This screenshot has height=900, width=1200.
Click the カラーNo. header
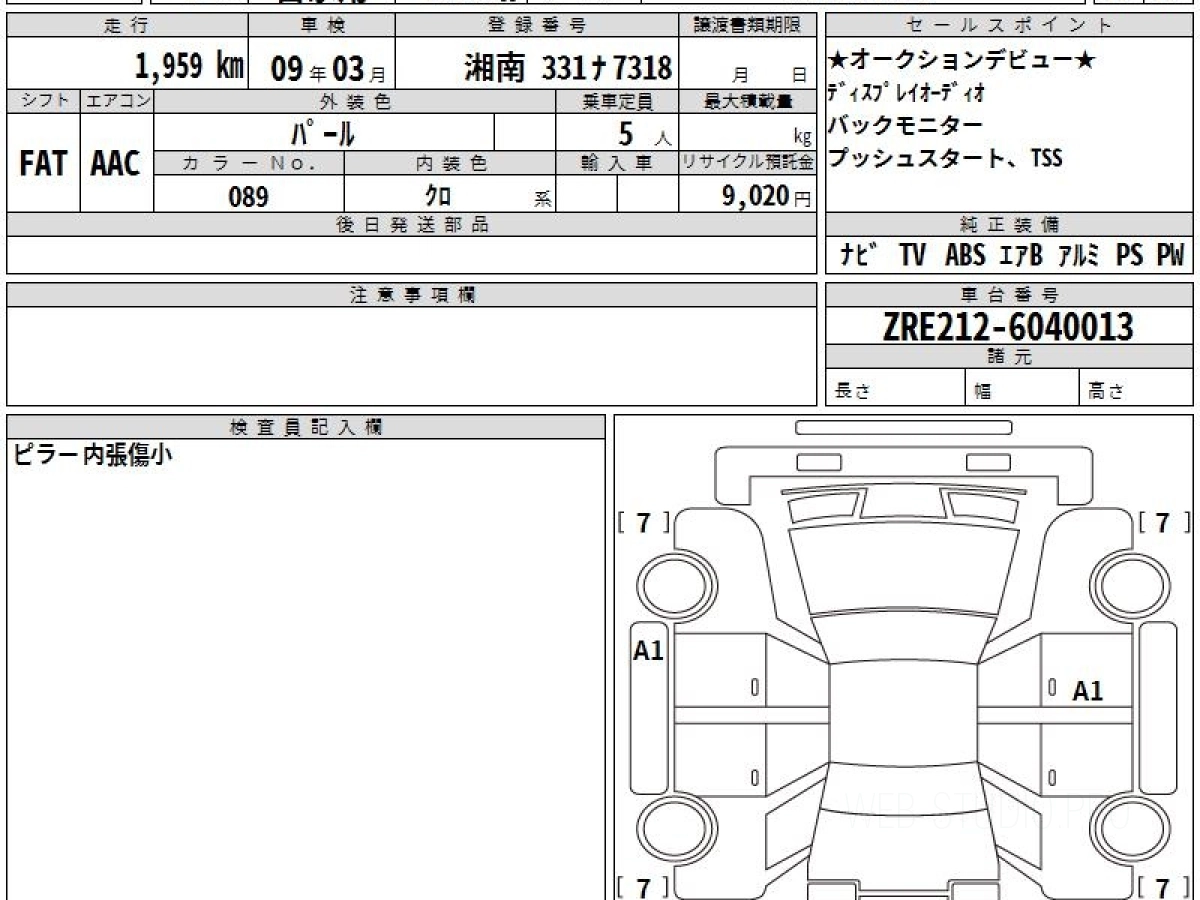click(249, 163)
